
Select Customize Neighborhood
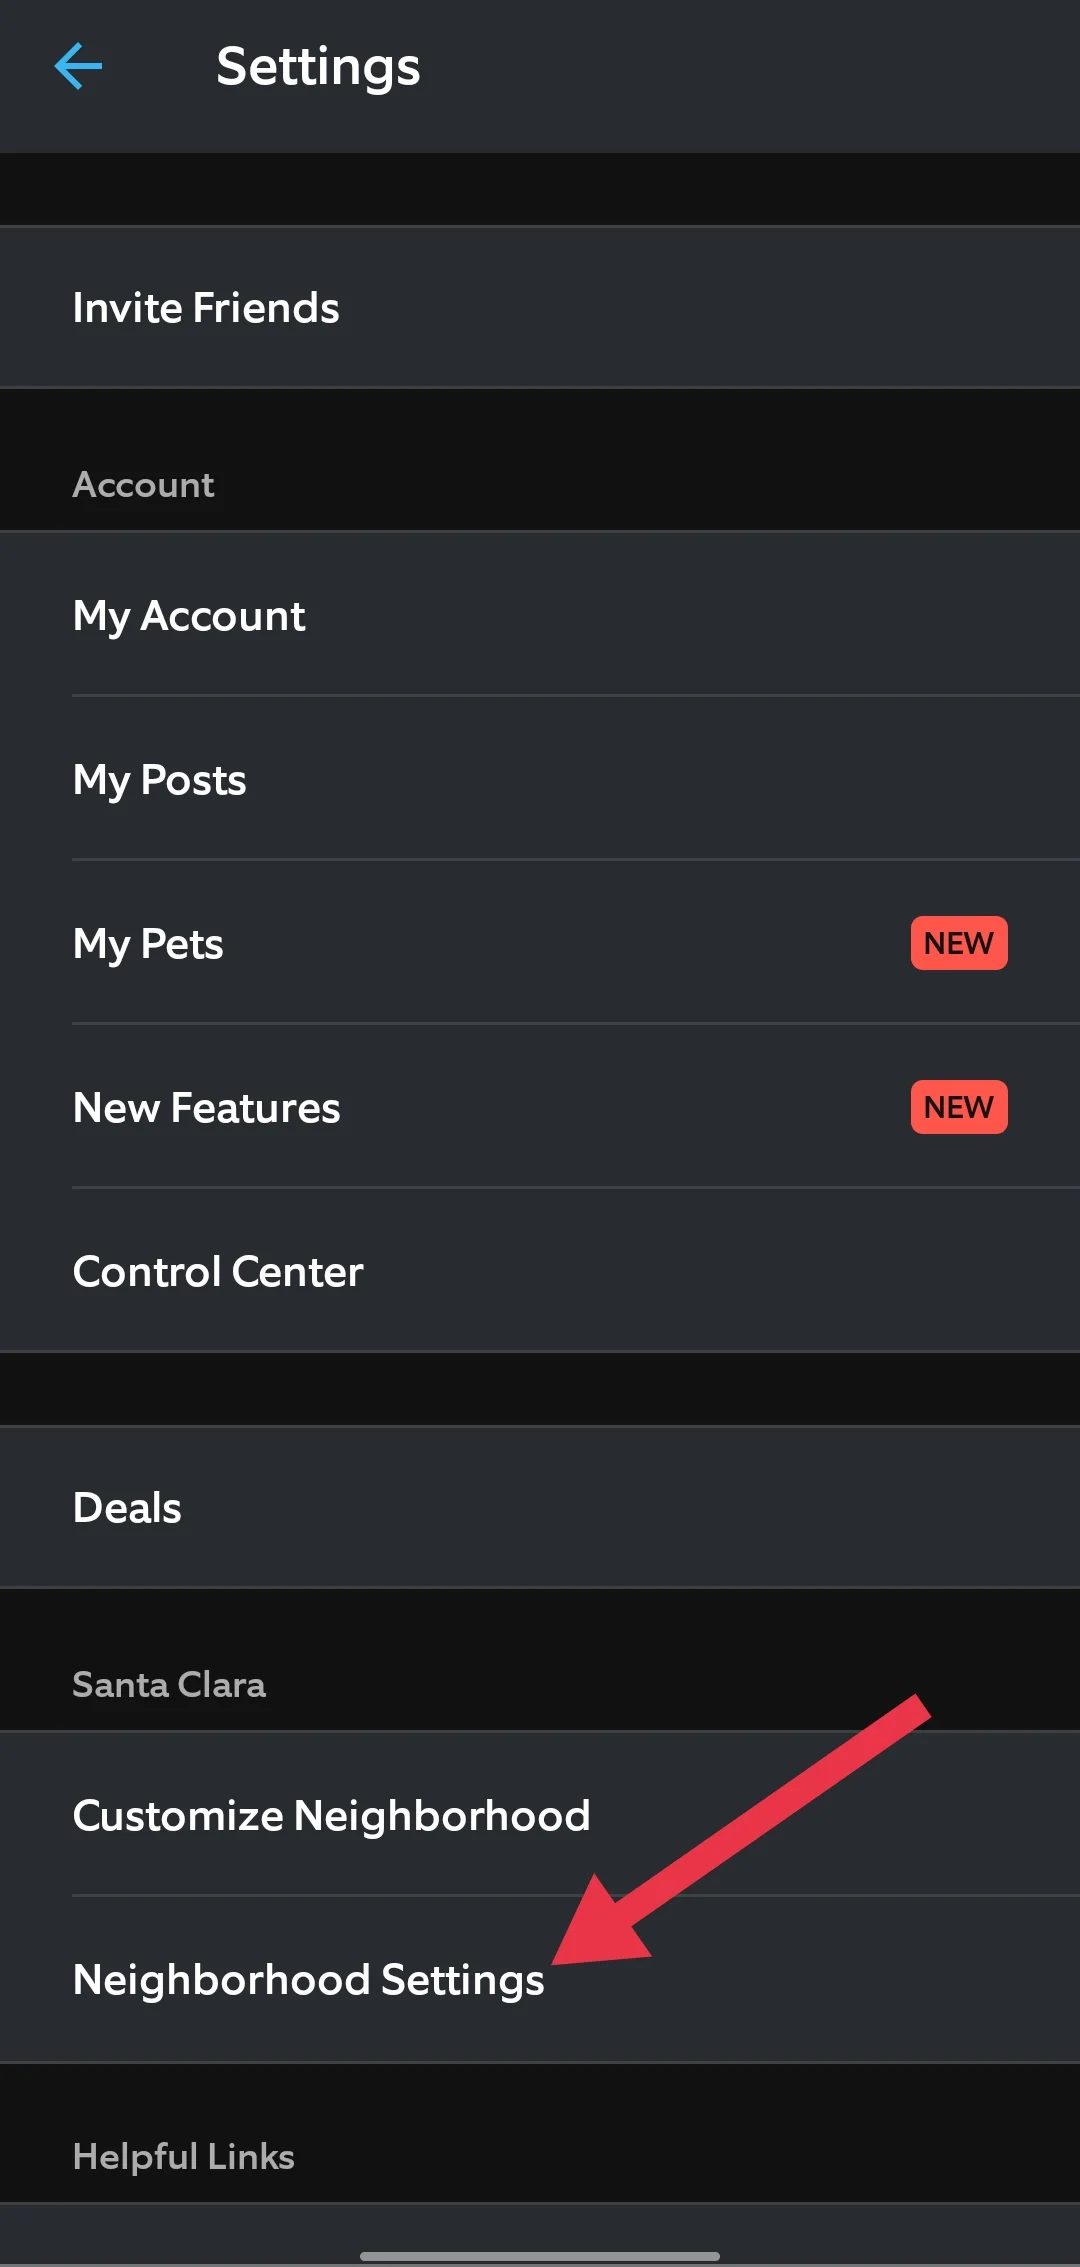pos(331,1816)
